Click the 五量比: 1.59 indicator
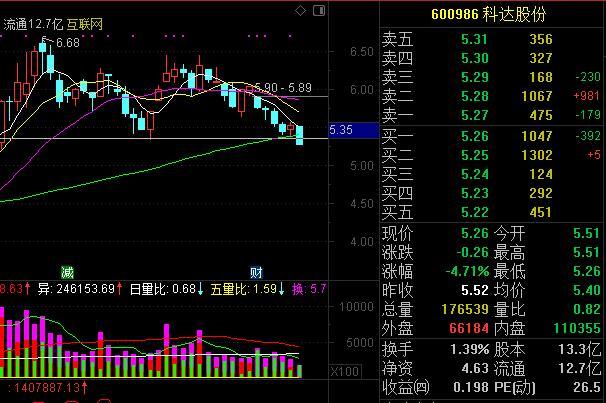606x403 pixels. [248, 289]
